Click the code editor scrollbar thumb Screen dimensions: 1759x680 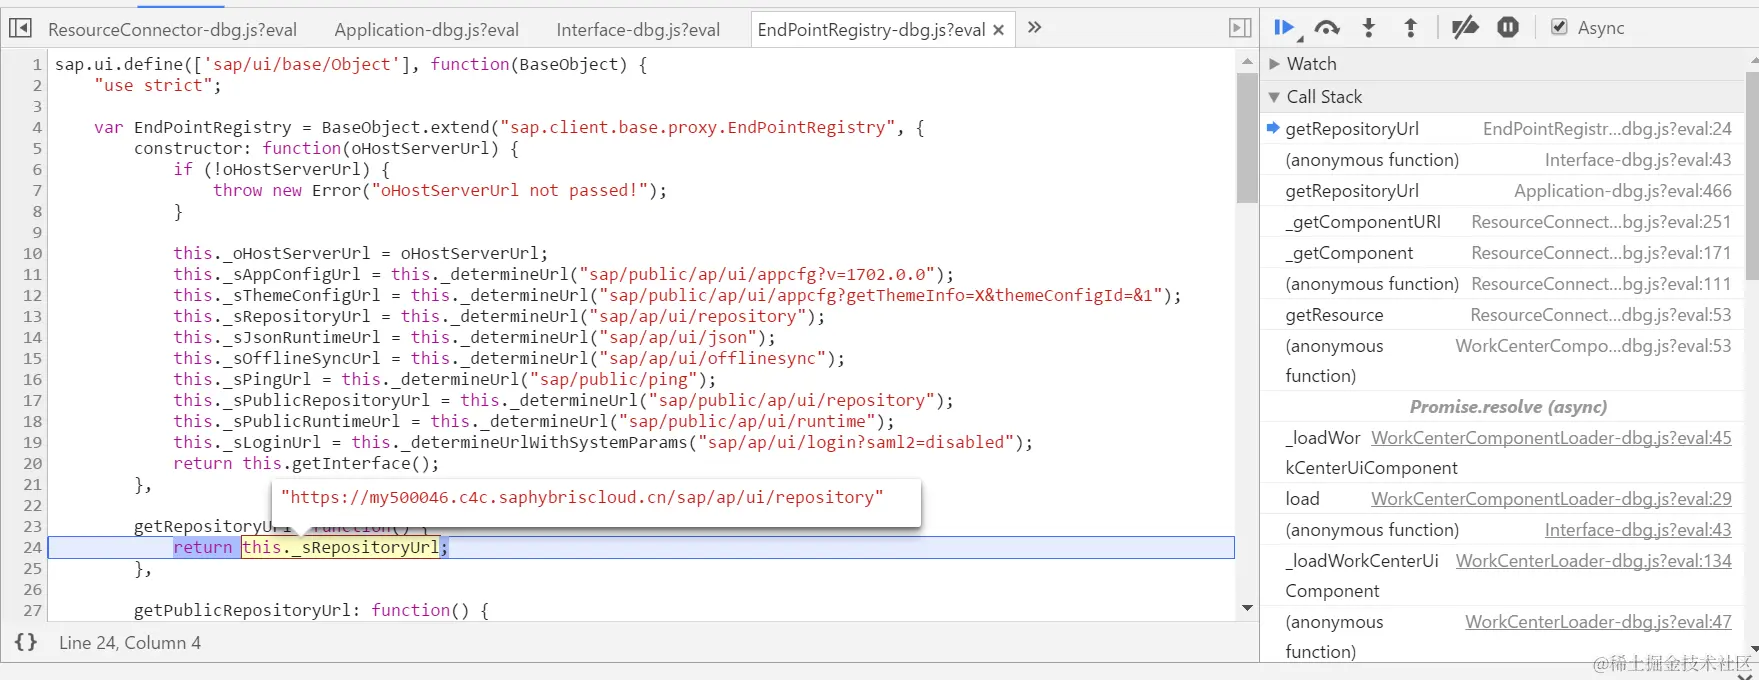pyautogui.click(x=1247, y=137)
